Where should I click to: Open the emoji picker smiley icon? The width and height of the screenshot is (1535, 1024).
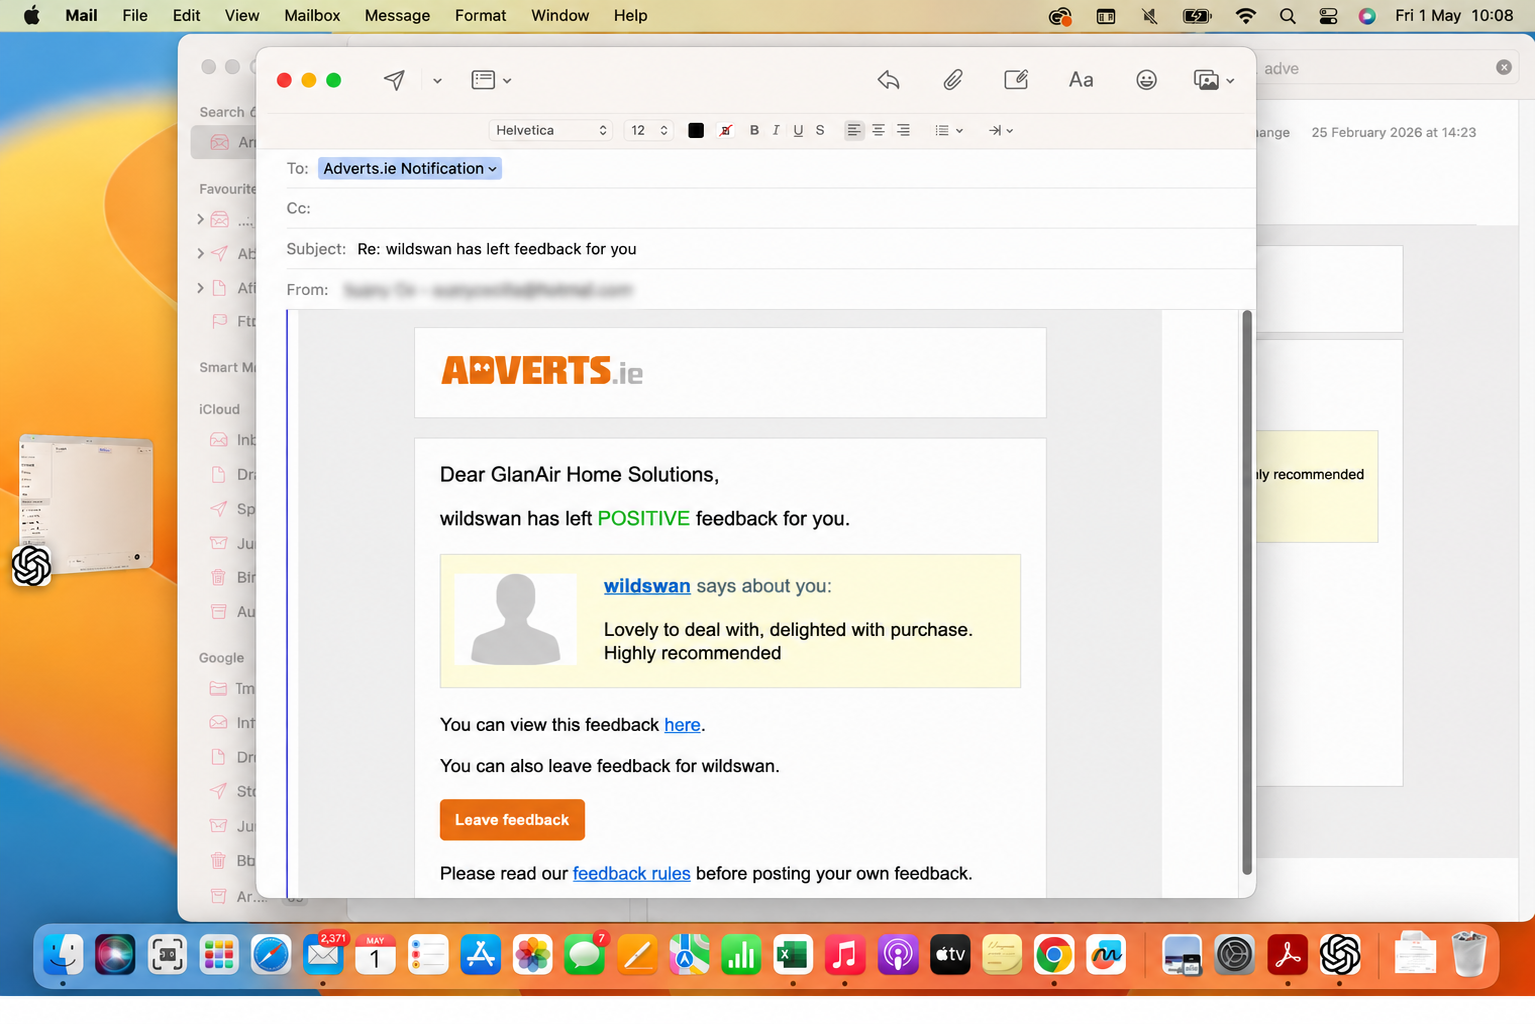[x=1146, y=80]
